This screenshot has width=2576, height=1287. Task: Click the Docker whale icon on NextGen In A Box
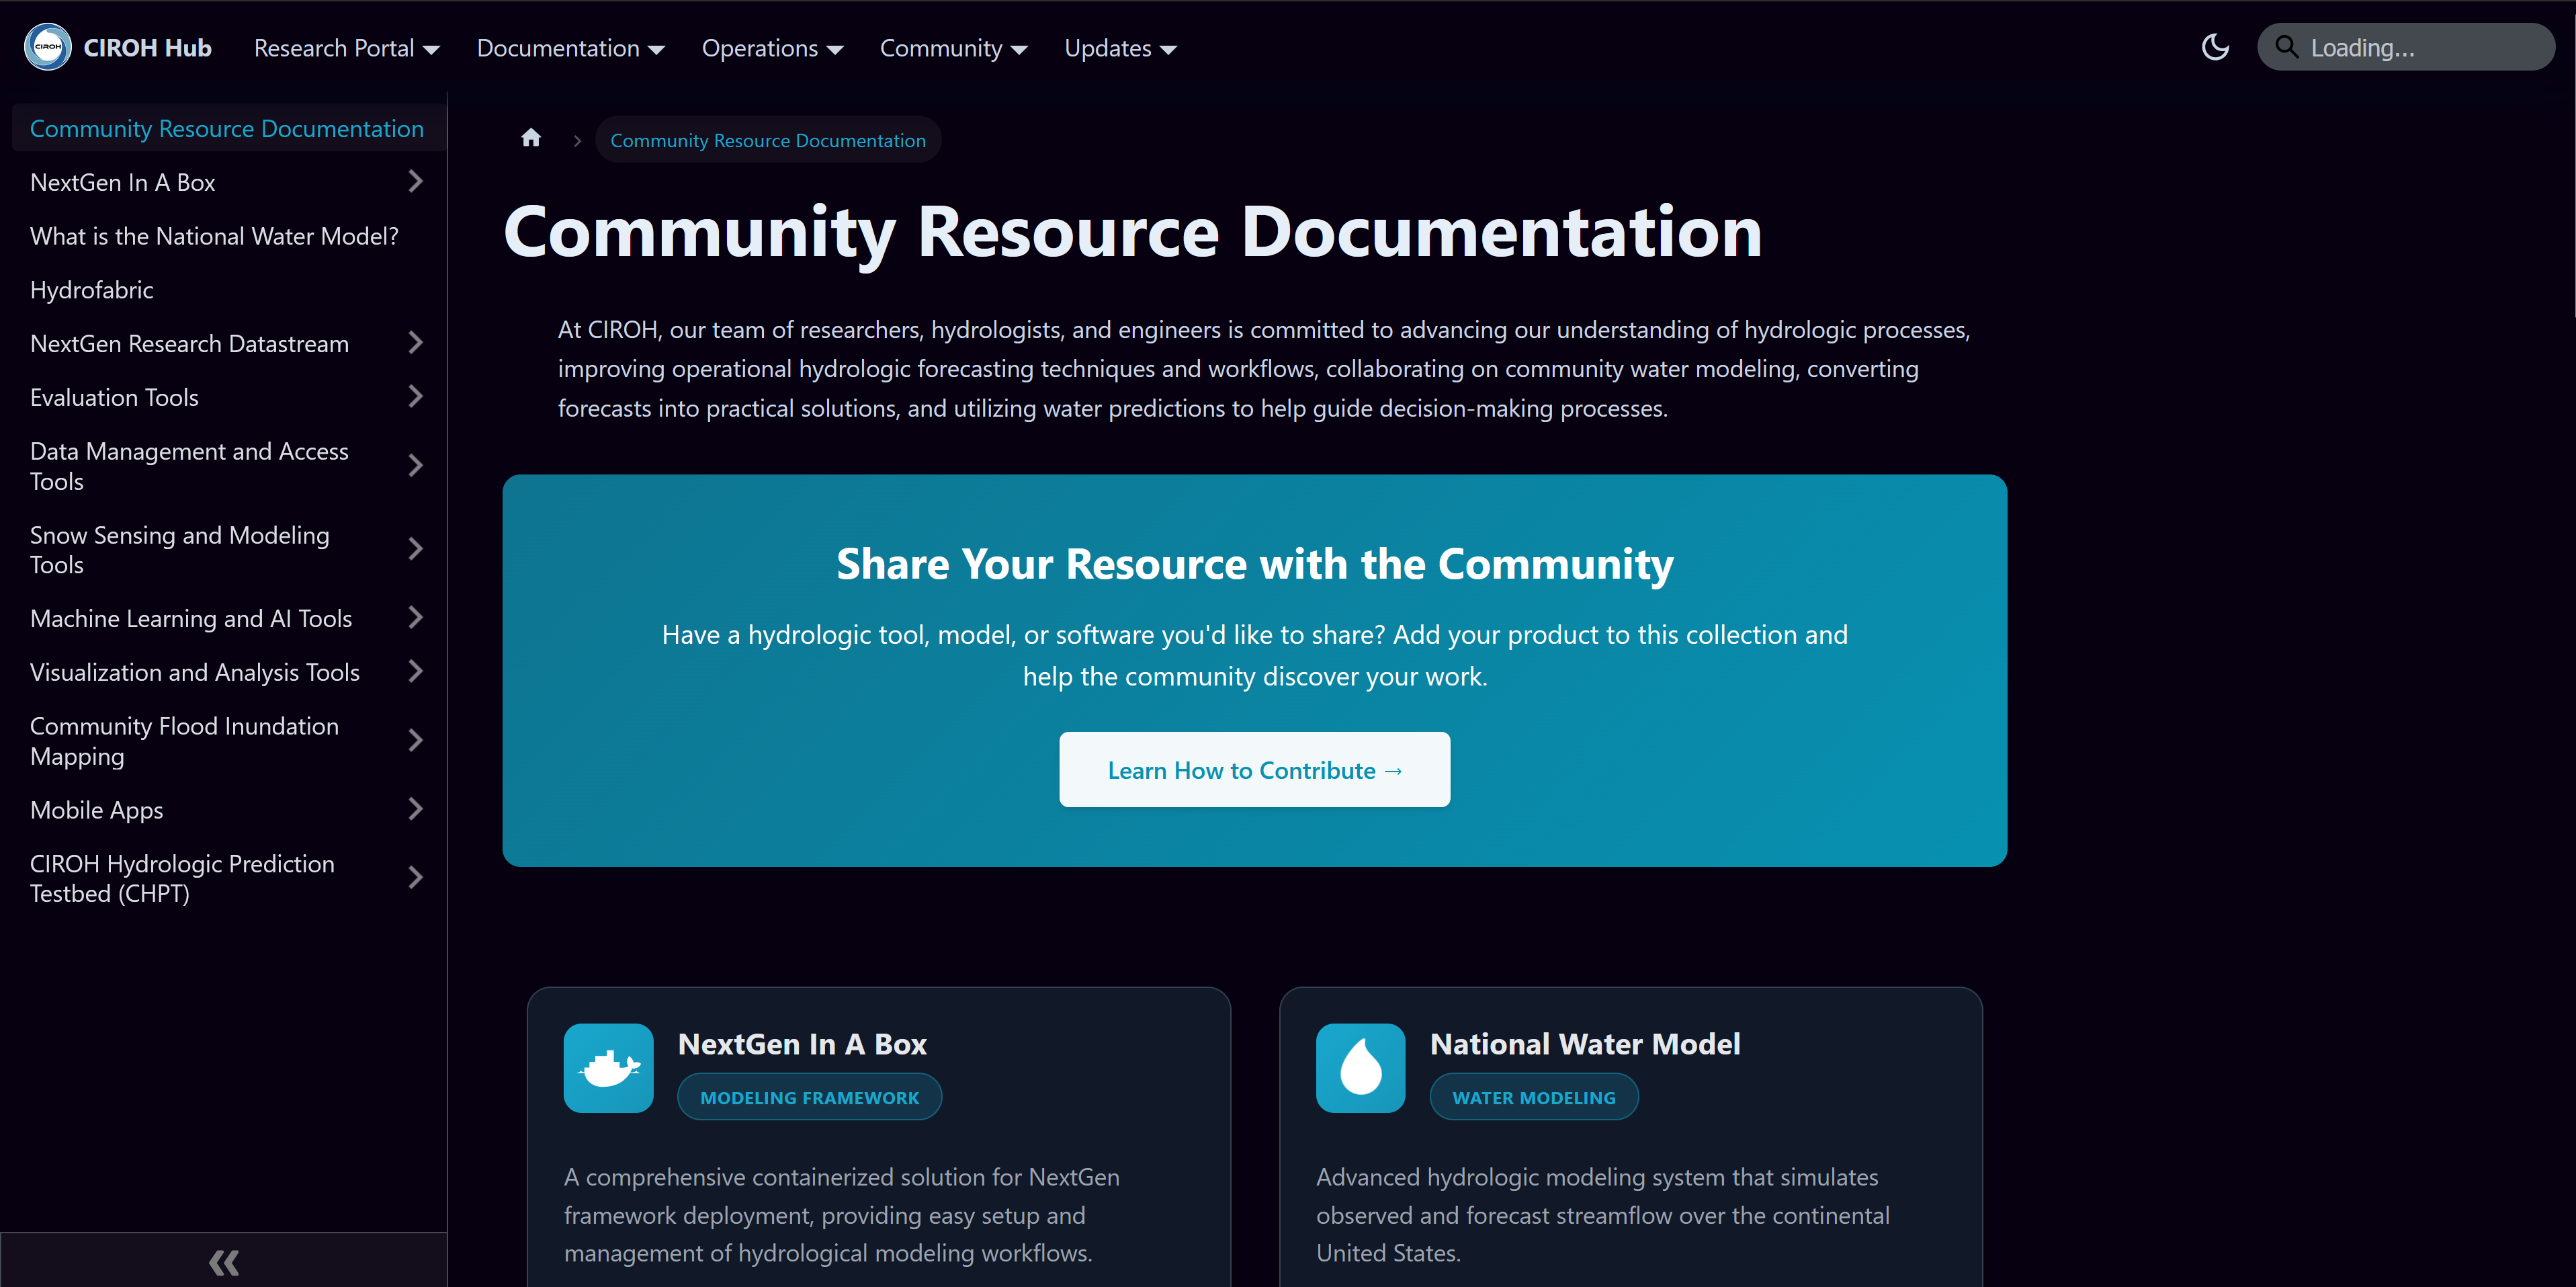click(608, 1067)
